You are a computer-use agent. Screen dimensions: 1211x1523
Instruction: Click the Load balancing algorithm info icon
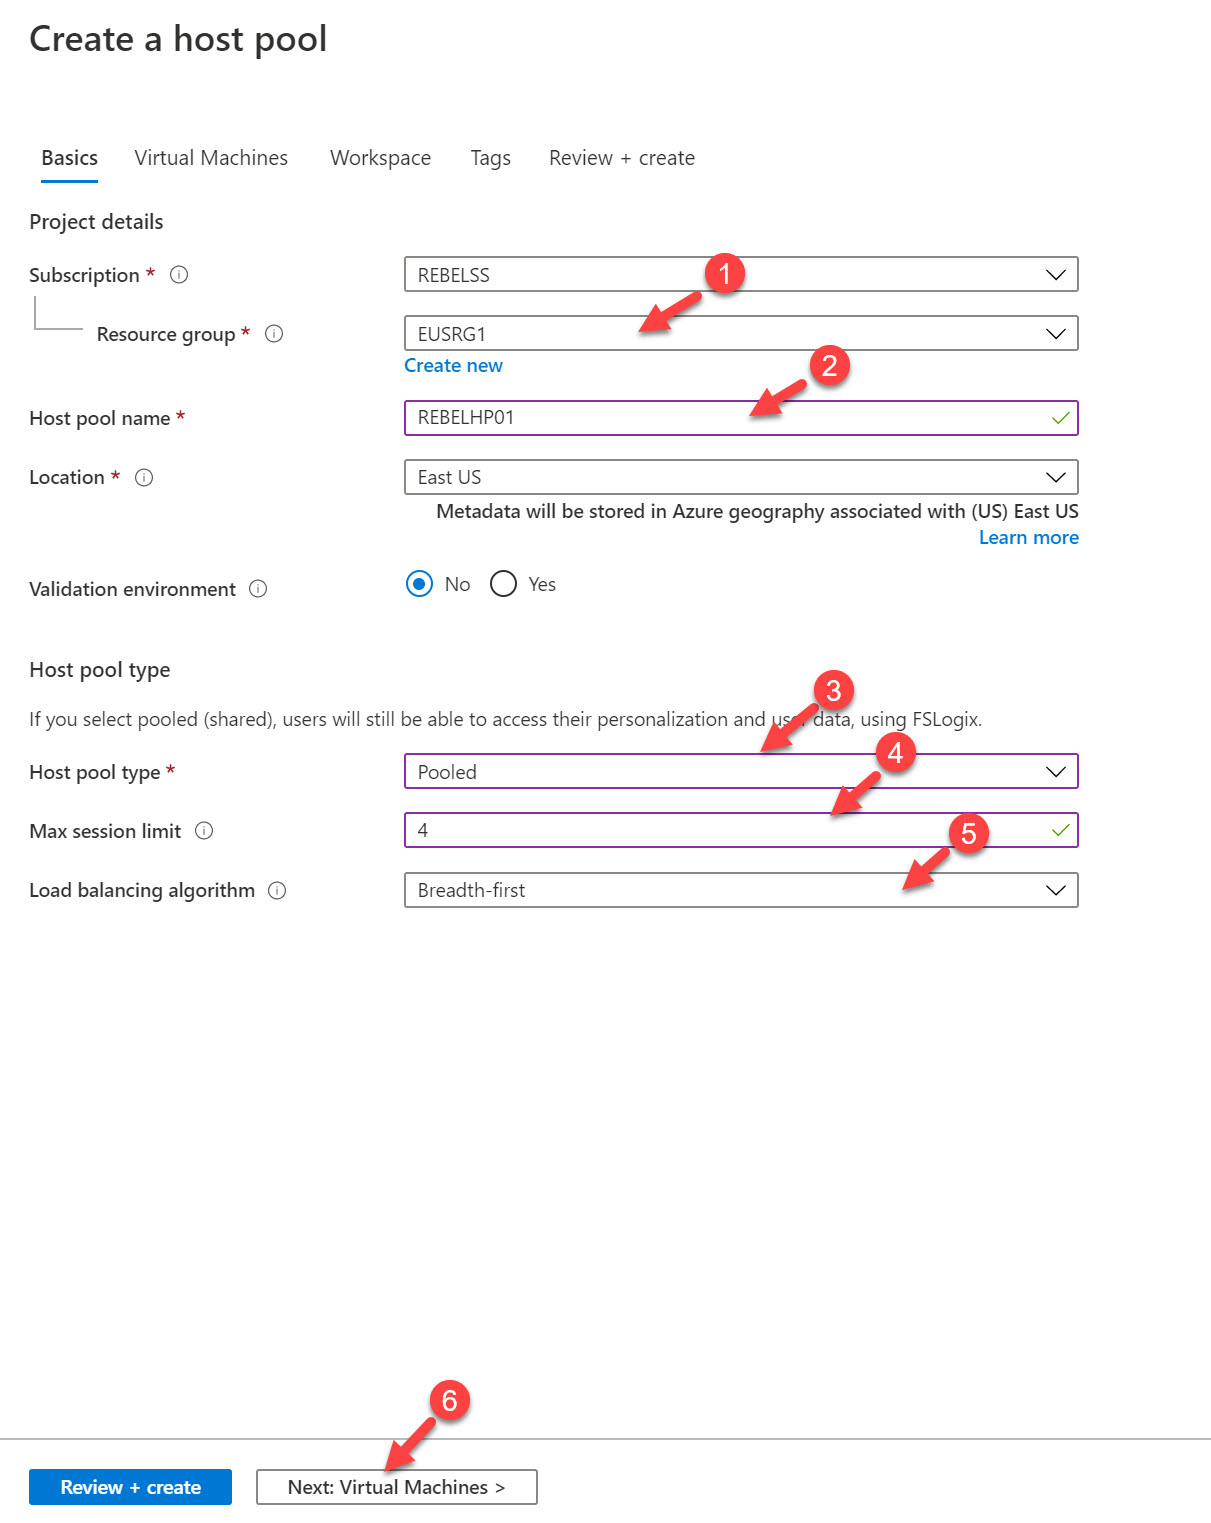point(277,890)
